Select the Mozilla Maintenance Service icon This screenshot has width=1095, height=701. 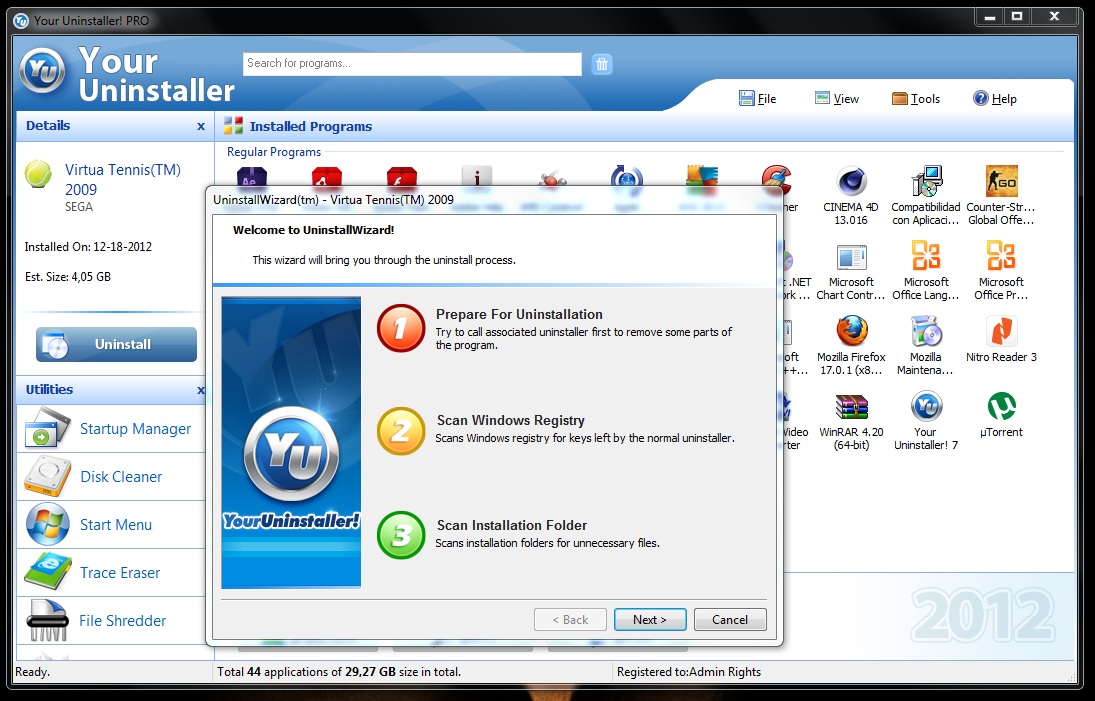click(926, 331)
